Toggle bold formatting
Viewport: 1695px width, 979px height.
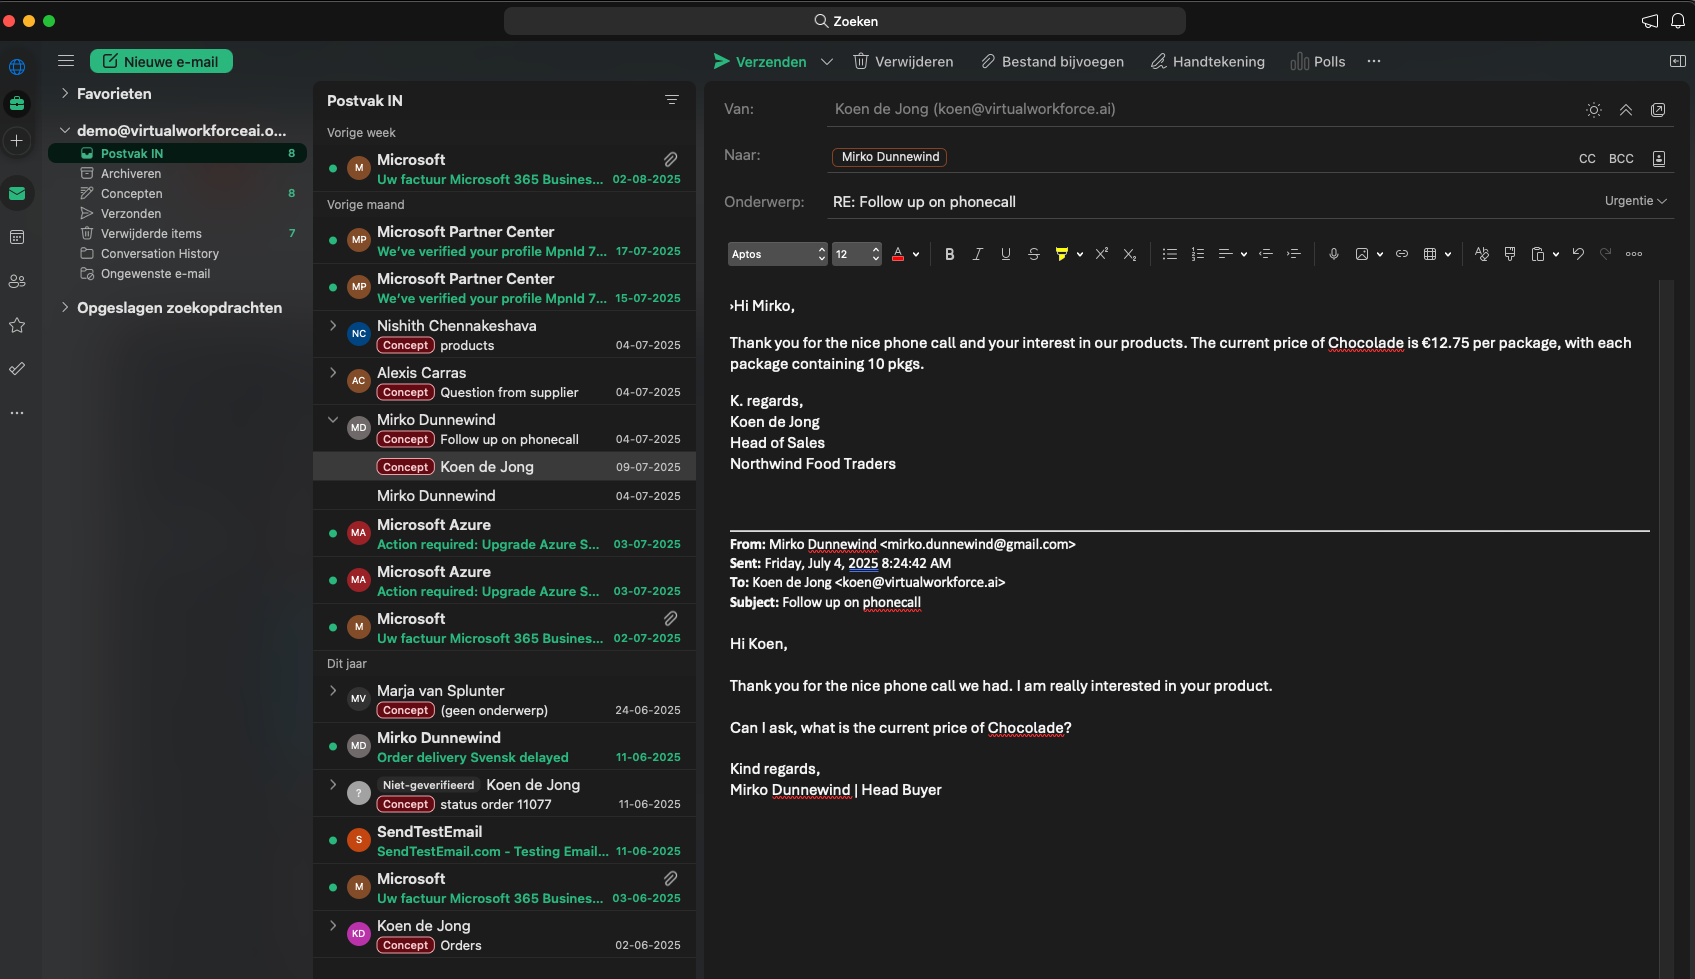click(950, 254)
